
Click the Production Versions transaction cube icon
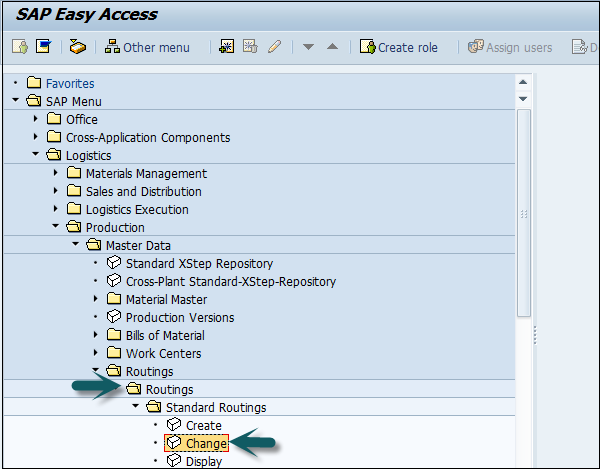pyautogui.click(x=114, y=317)
